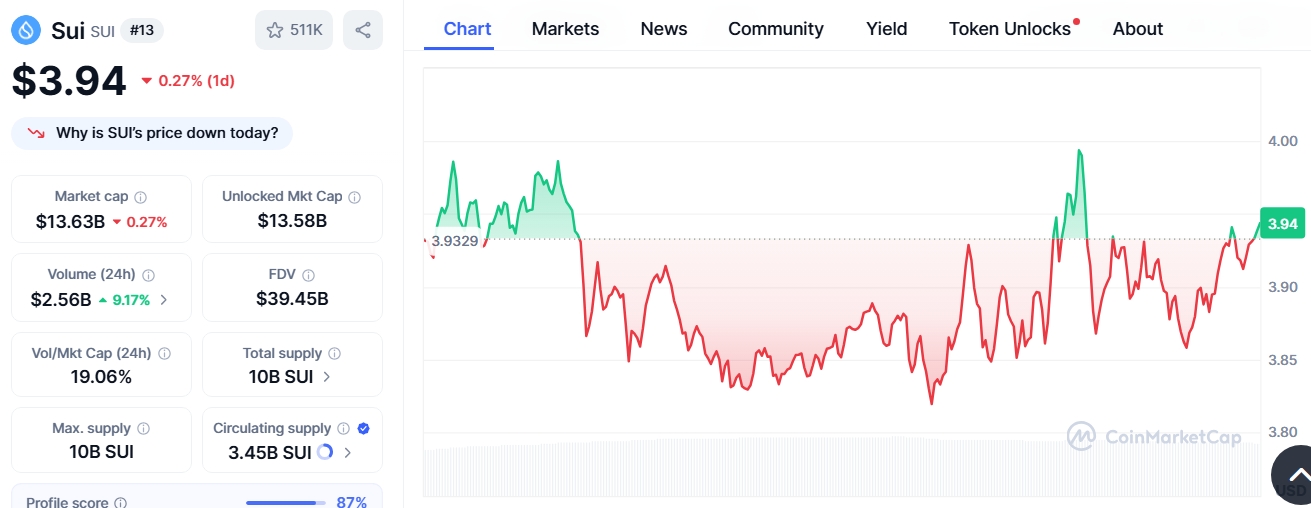Click the Sui coin logo icon
Screen dimensions: 1311x508
[27, 30]
